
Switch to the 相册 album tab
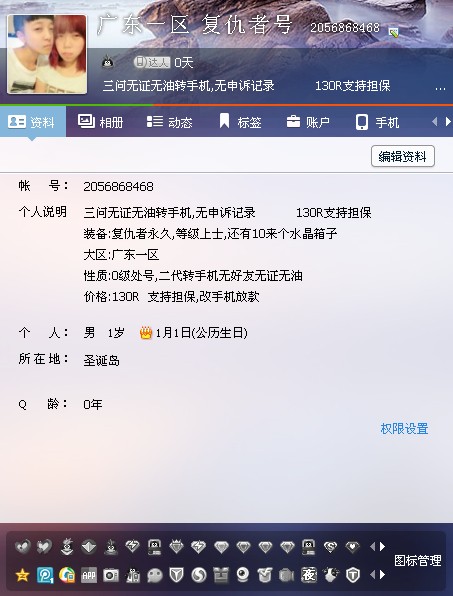click(101, 122)
